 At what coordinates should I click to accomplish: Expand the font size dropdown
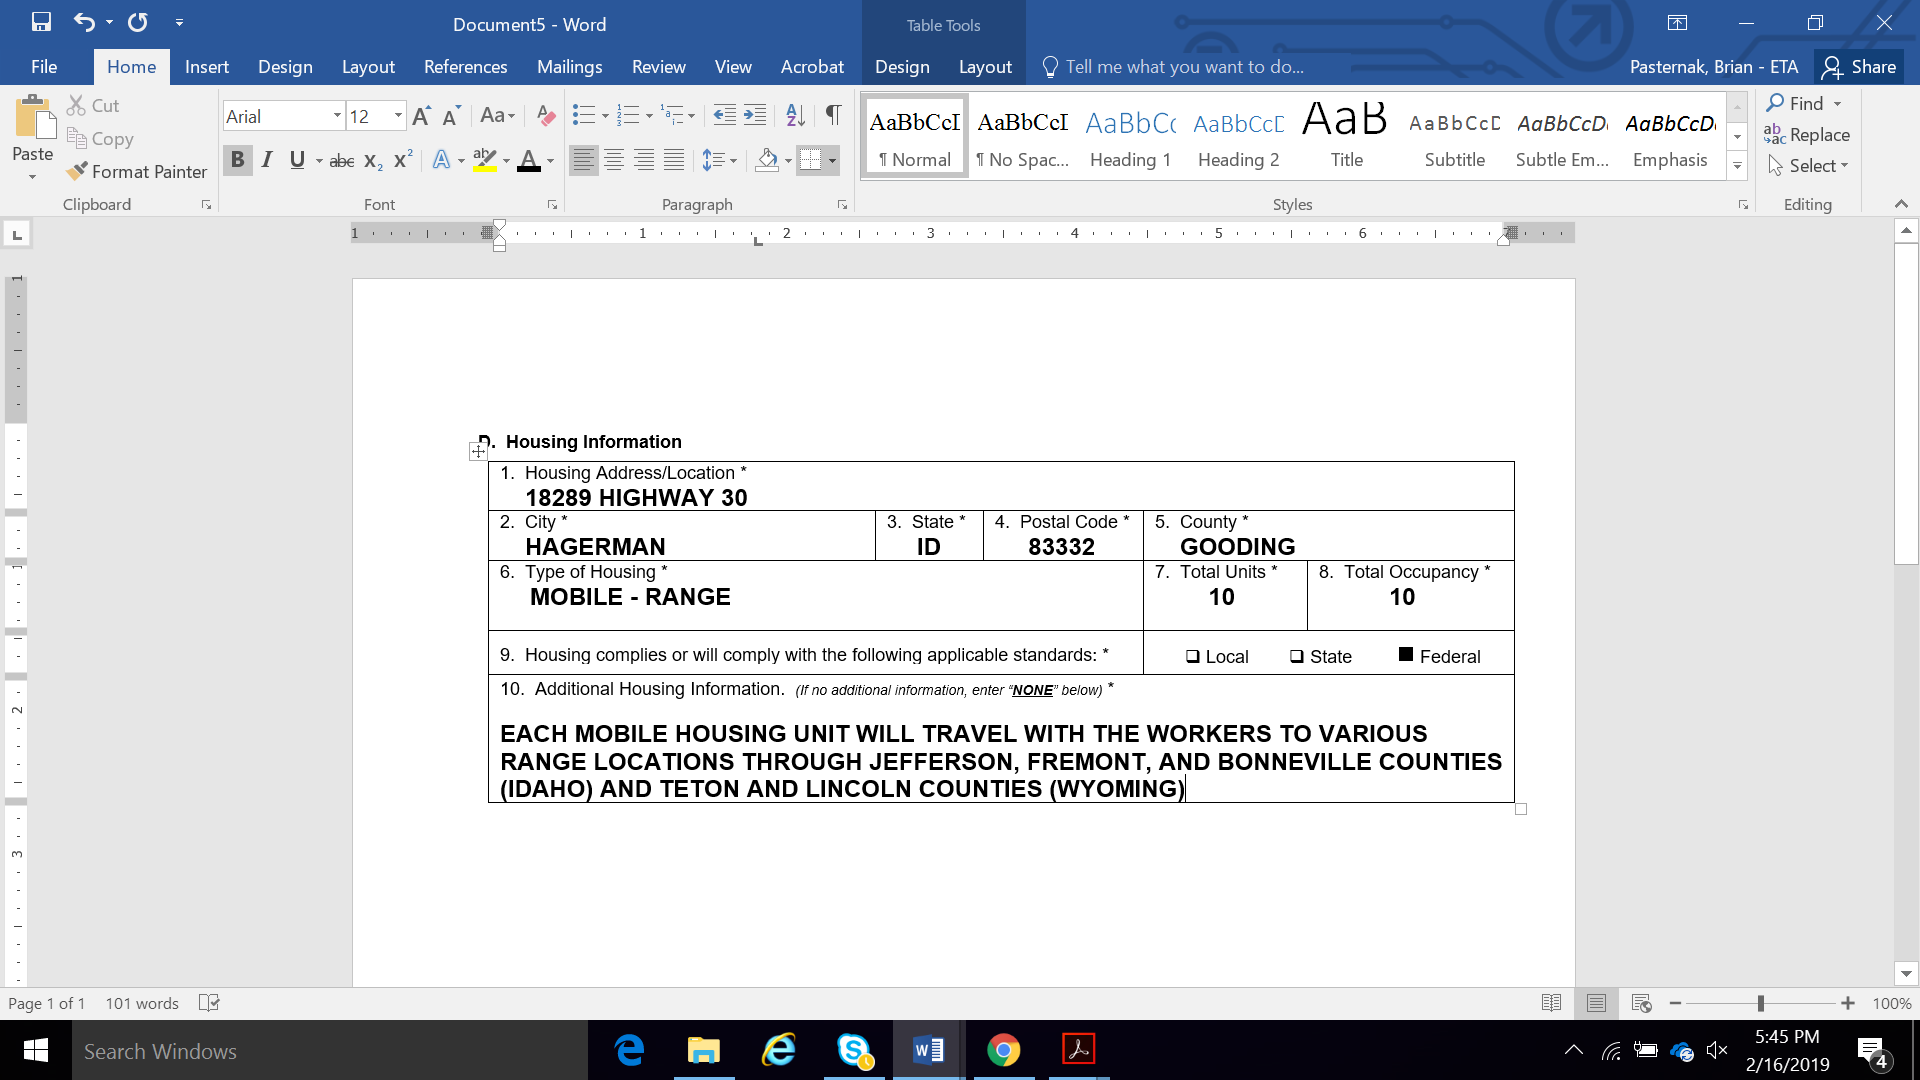398,116
